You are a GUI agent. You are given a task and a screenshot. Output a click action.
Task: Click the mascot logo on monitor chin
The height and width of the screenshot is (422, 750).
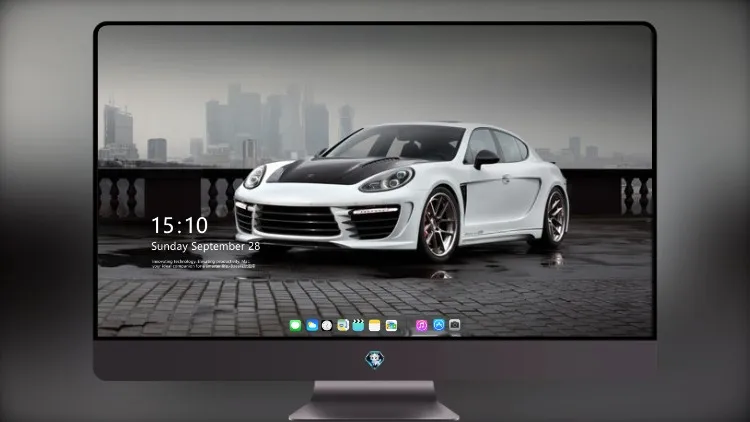375,359
